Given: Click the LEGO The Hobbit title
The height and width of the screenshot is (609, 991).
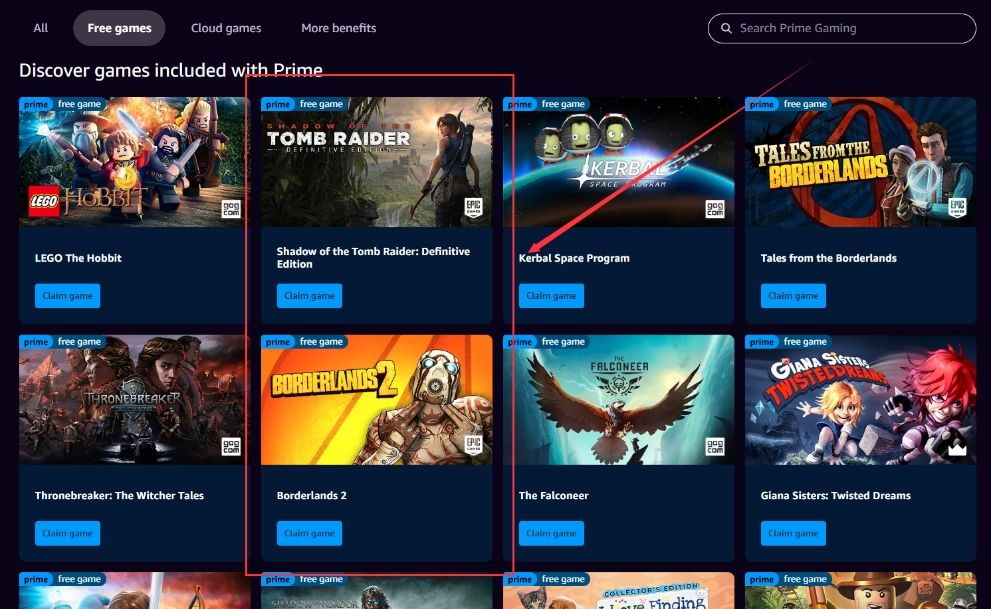Looking at the screenshot, I should 78,258.
